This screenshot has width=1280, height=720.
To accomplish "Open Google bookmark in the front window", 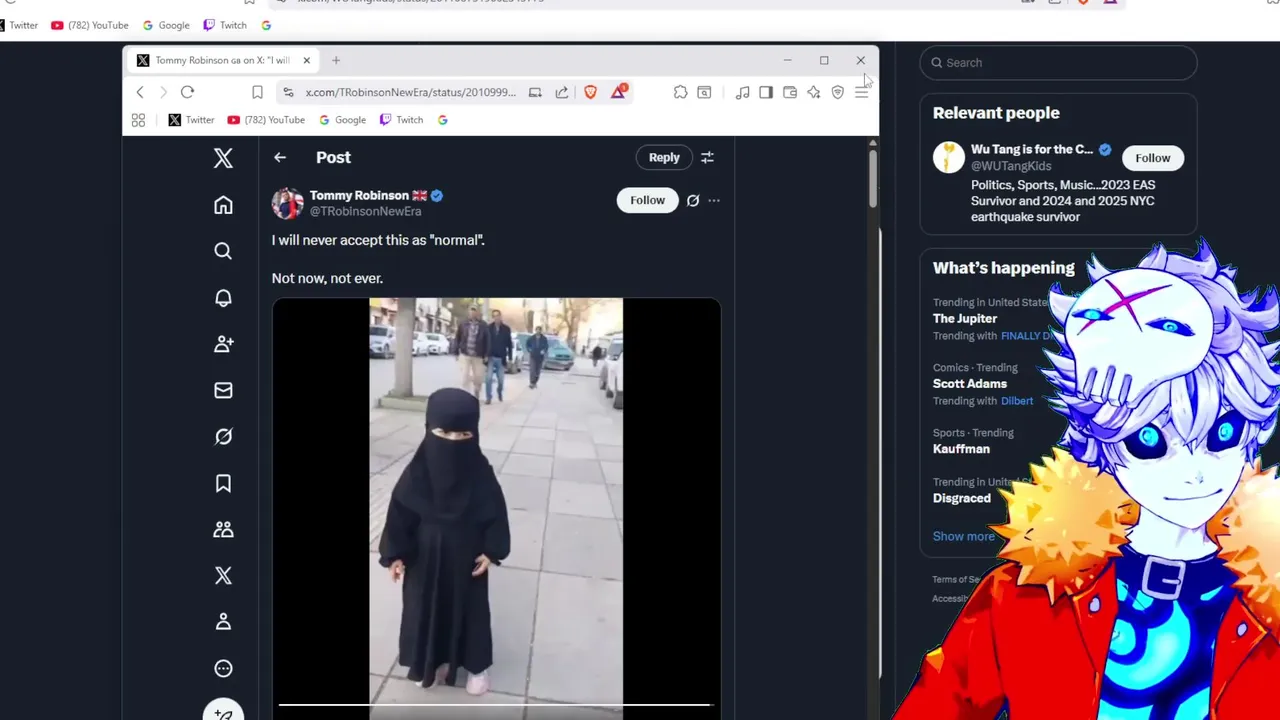I will pos(342,120).
